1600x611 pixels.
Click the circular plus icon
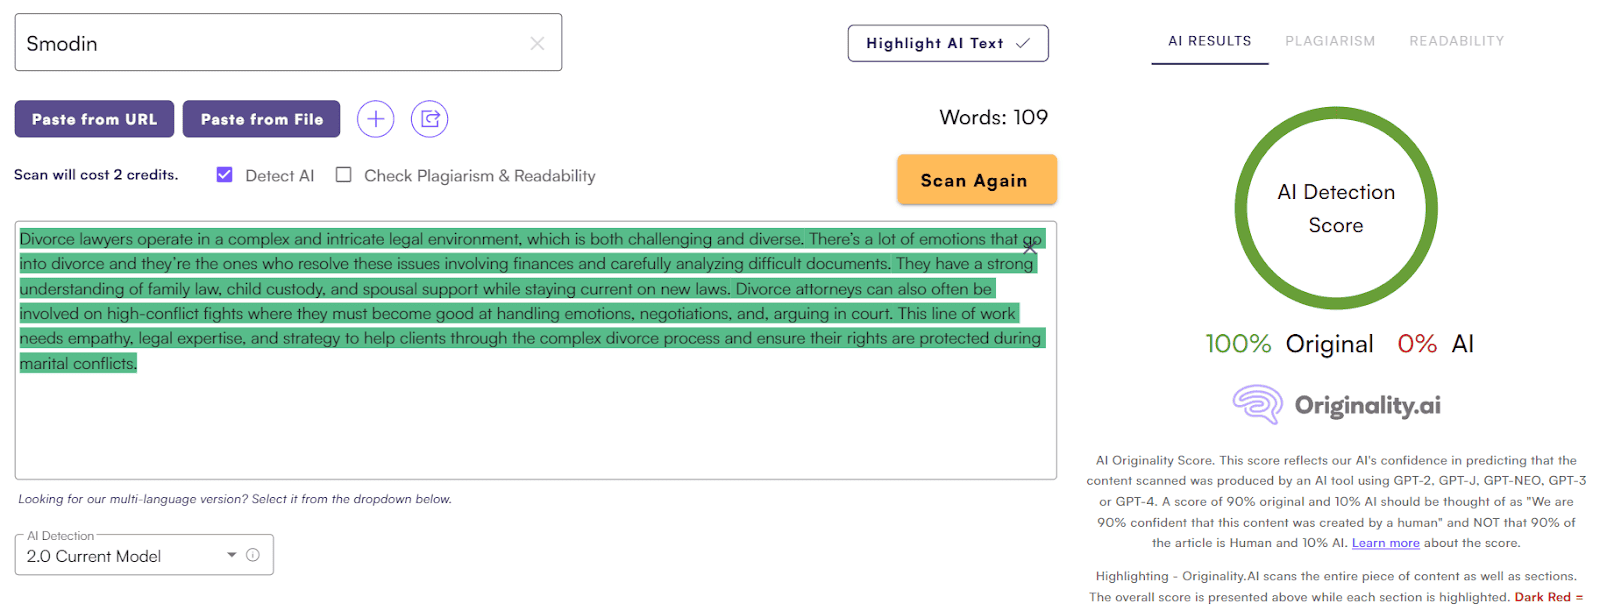point(376,119)
